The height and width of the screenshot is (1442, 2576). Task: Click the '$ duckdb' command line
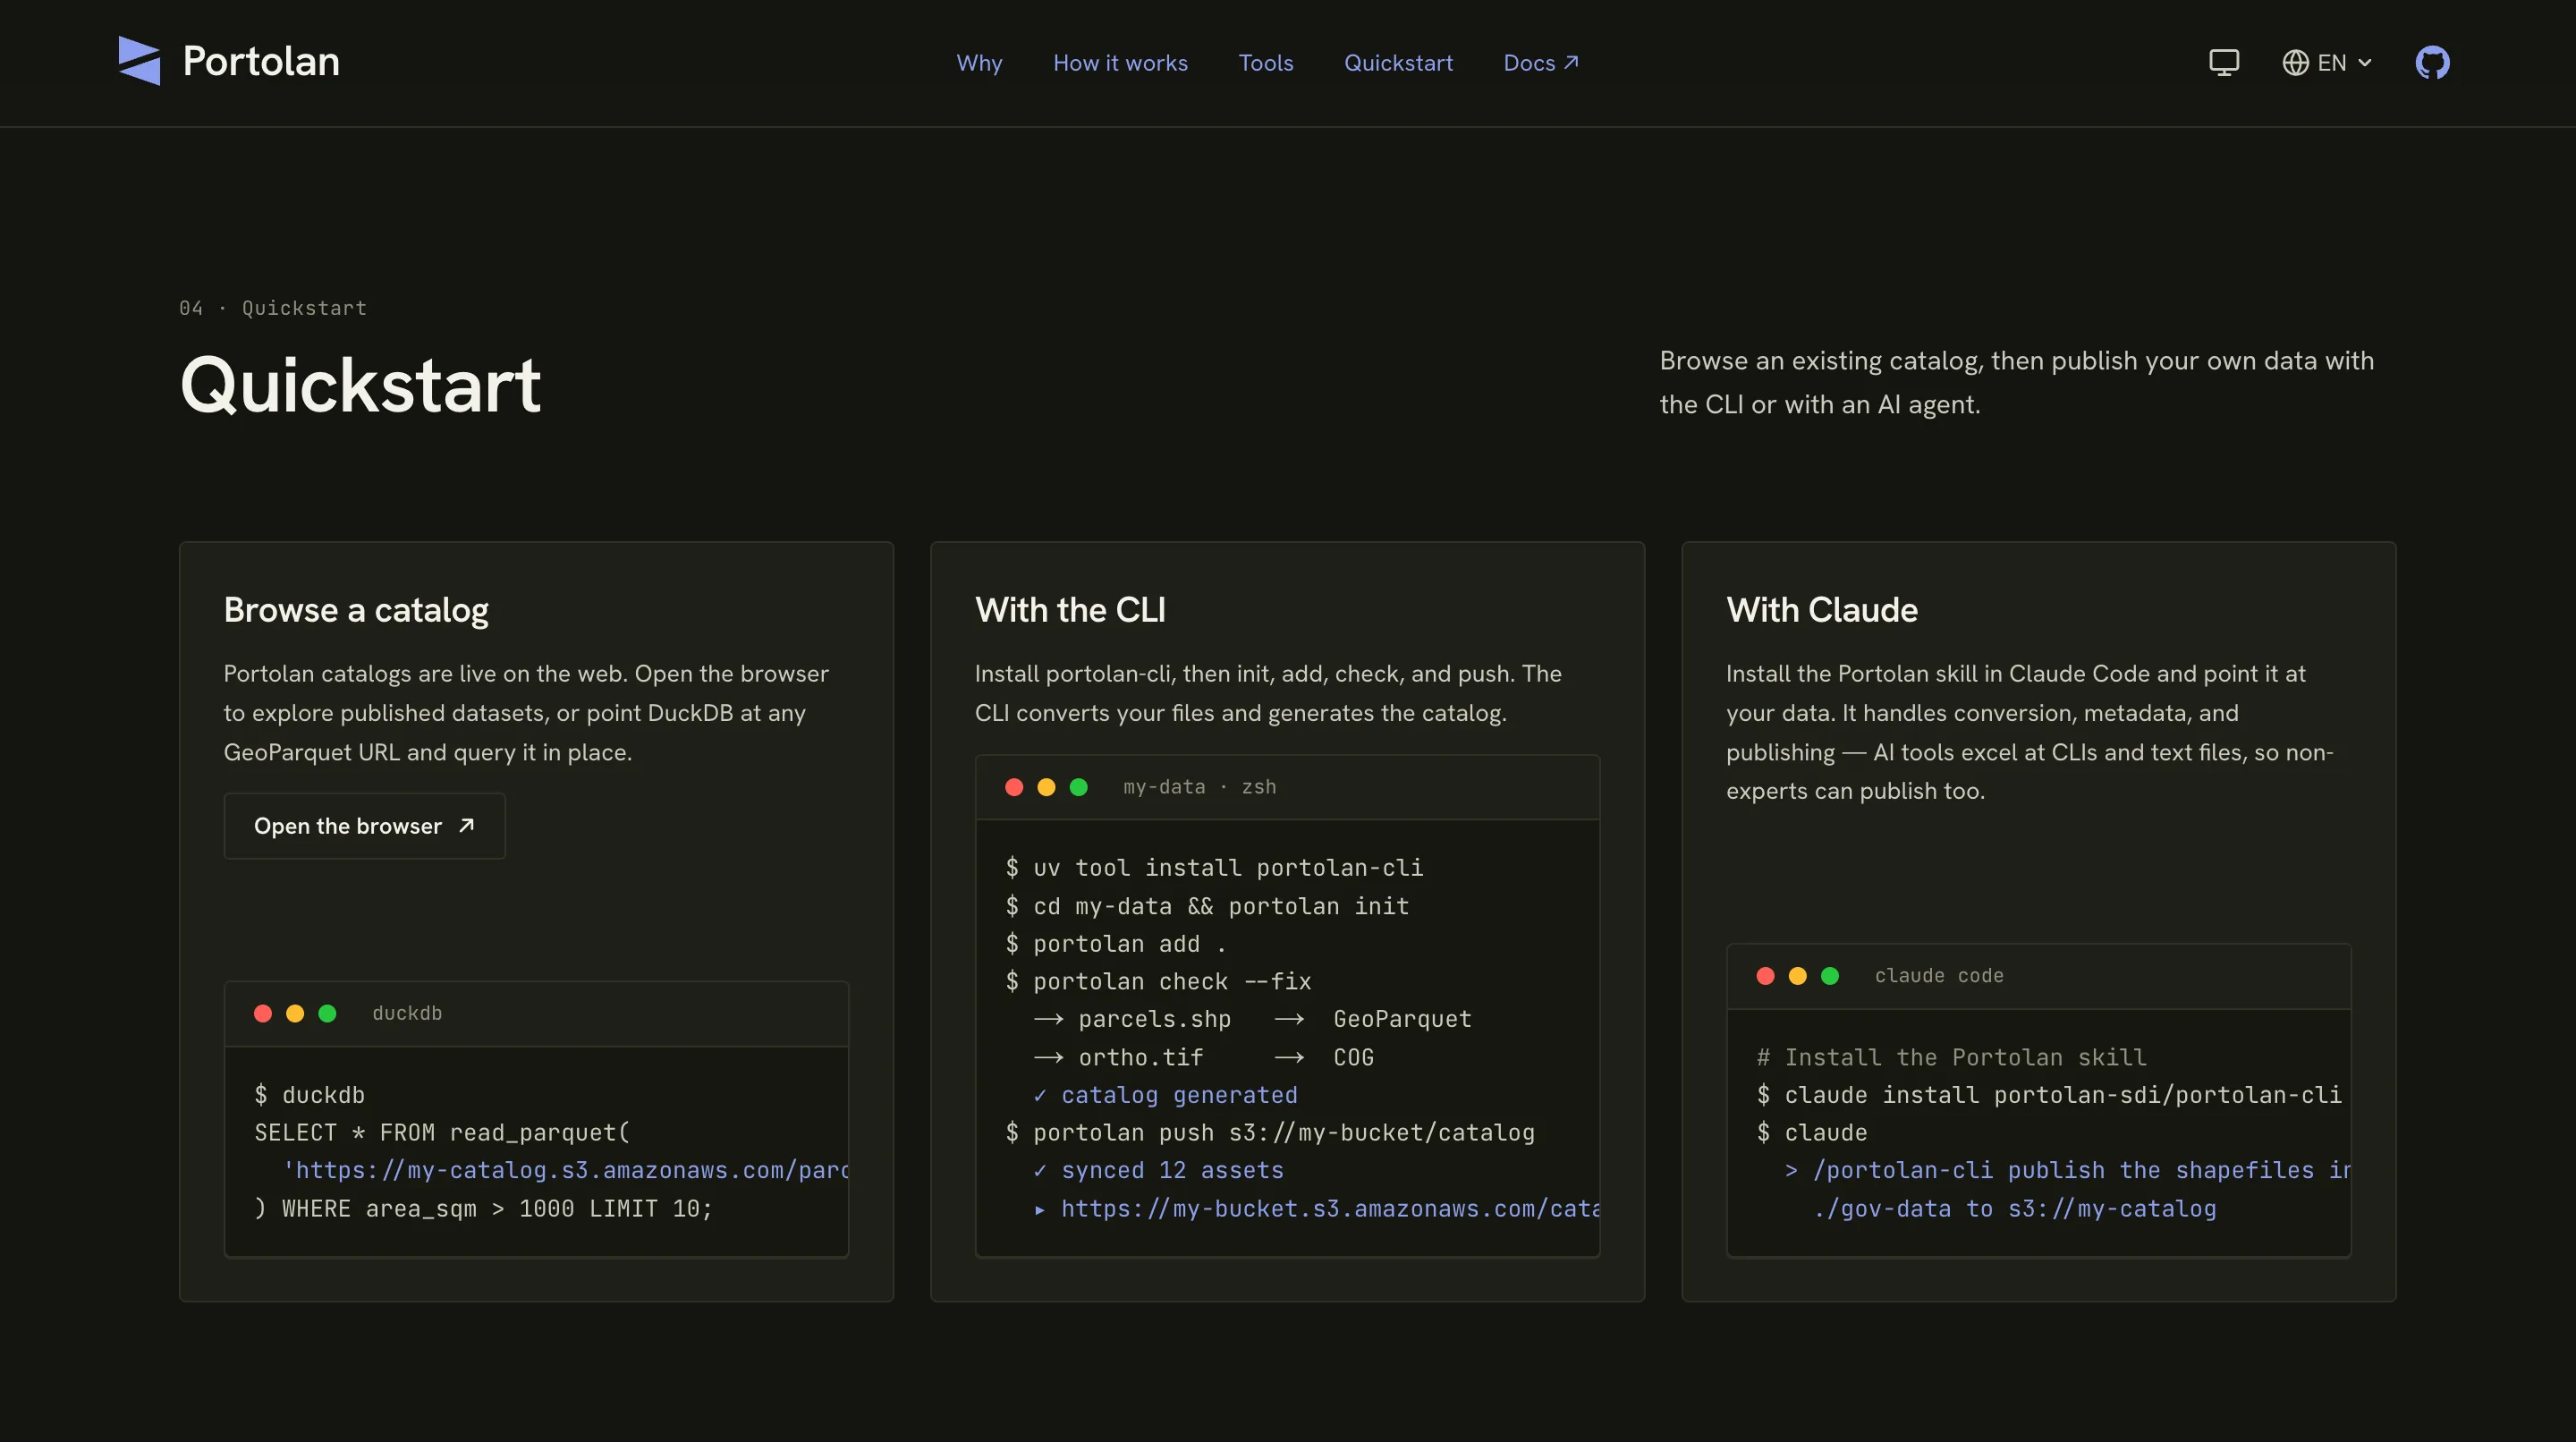click(x=309, y=1095)
